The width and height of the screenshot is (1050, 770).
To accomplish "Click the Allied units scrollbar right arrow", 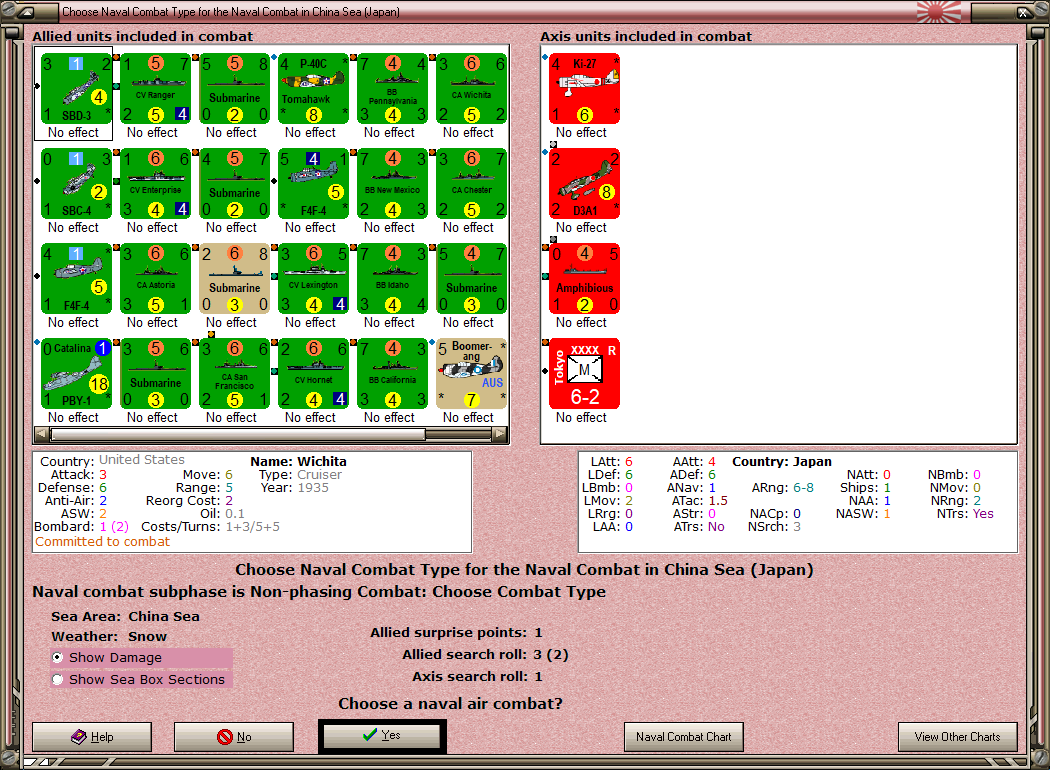I will coord(500,435).
